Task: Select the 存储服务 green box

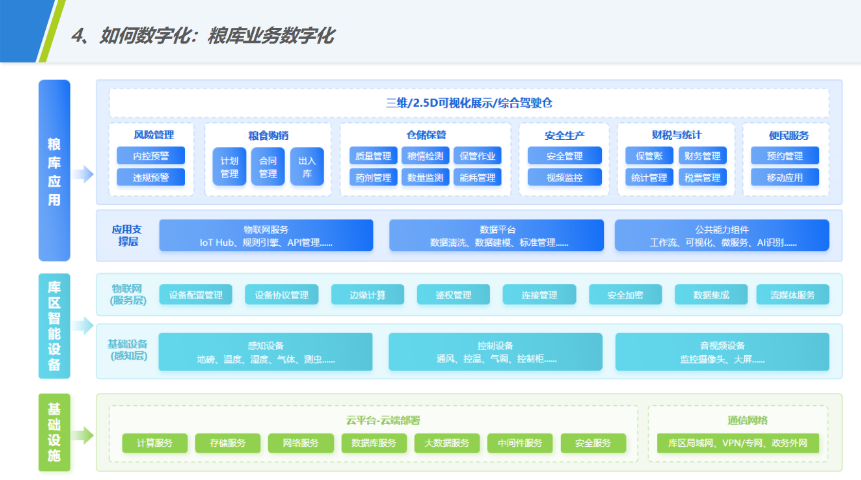Action: click(x=228, y=443)
